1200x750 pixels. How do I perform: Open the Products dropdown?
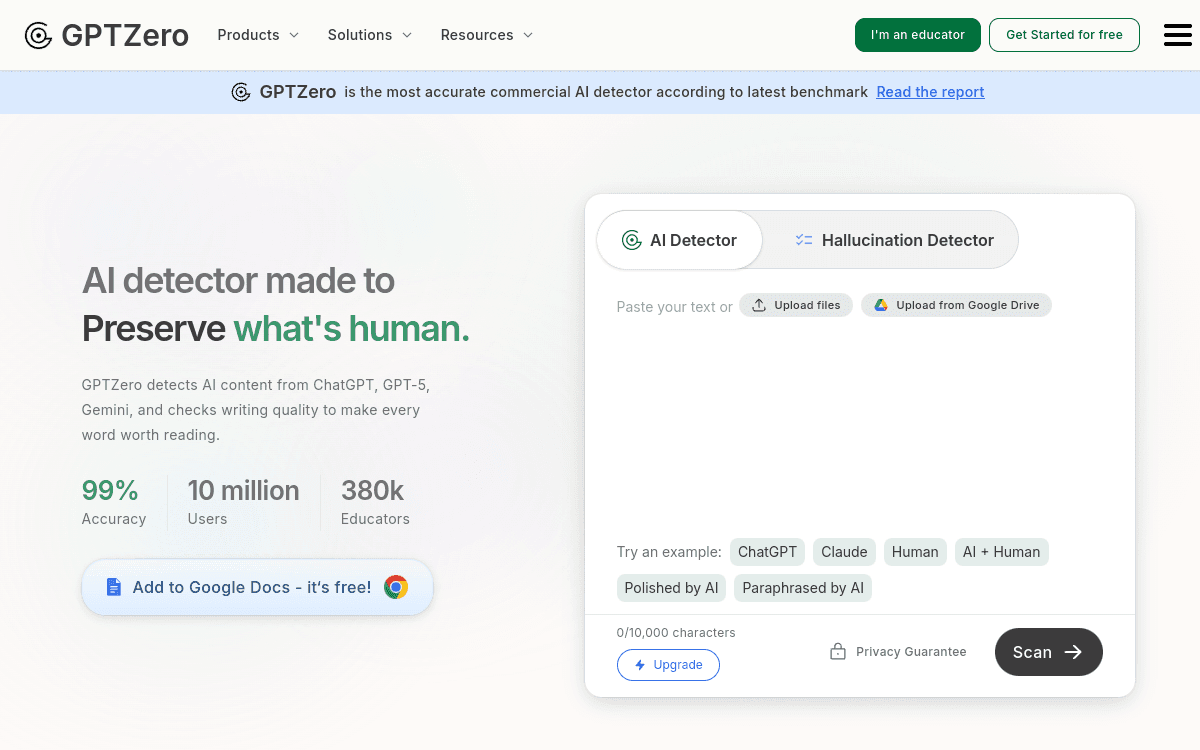pyautogui.click(x=257, y=35)
